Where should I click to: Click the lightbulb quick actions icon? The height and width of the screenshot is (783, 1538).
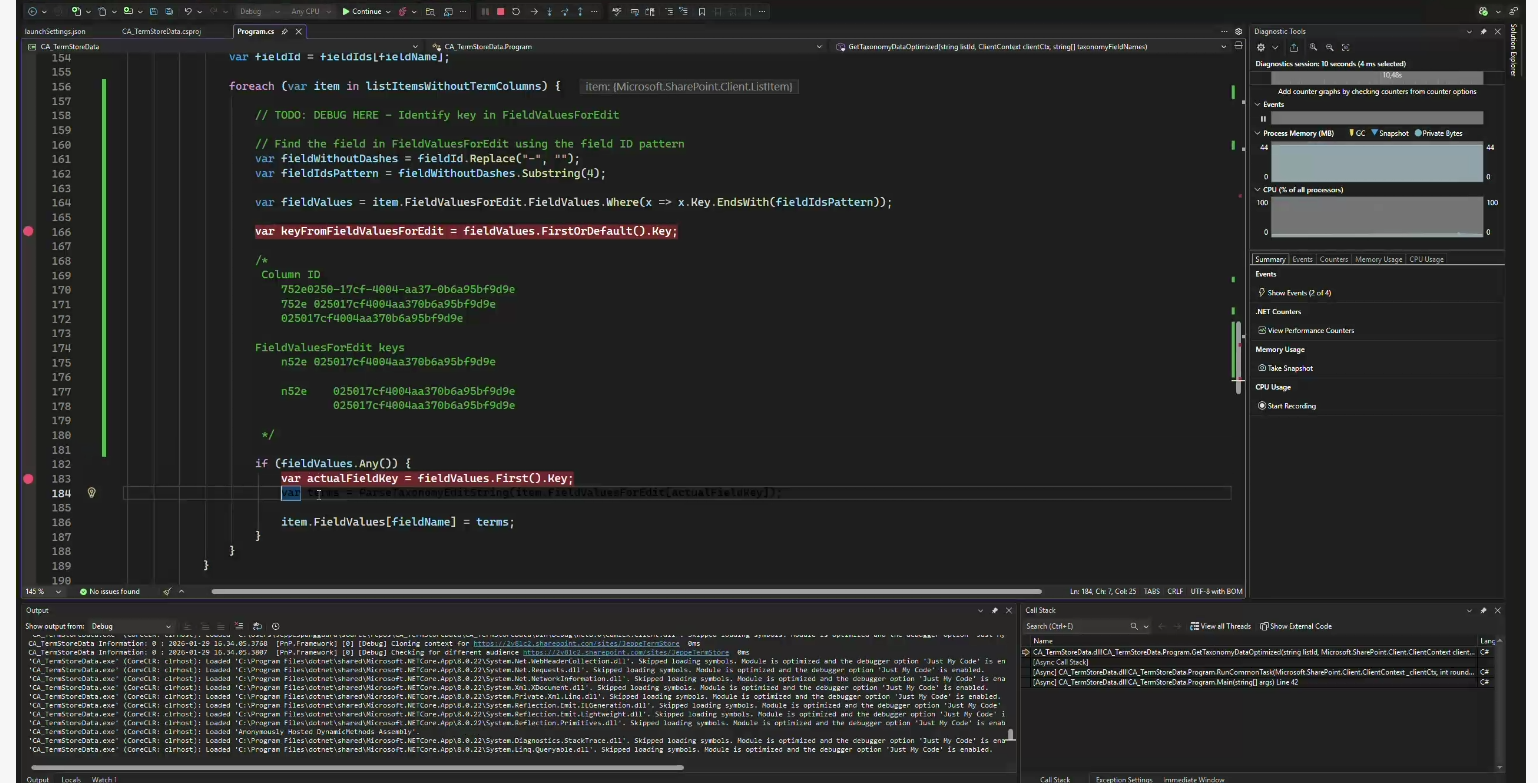pos(91,493)
